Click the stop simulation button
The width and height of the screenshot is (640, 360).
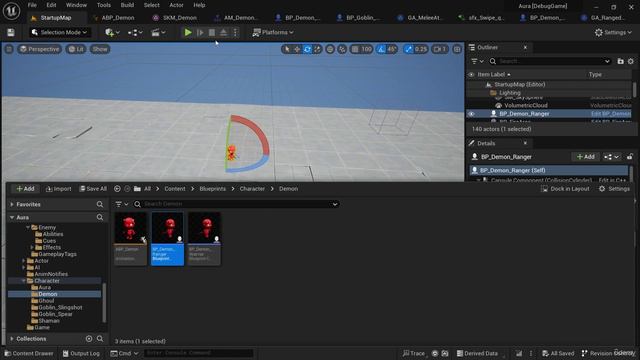[212, 32]
